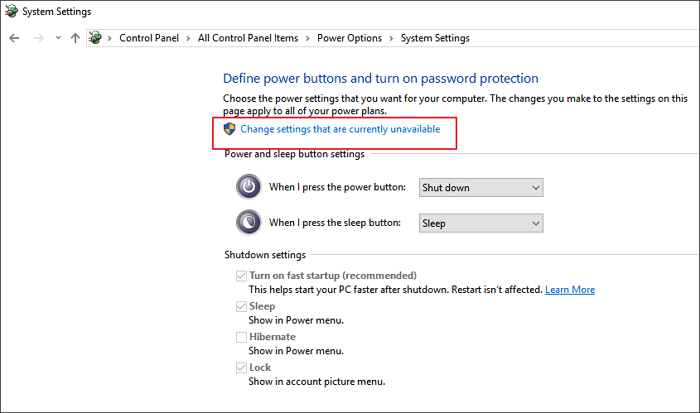Screen dimensions: 700x413
Task: Enable the Hibernate checkbox
Action: [x=241, y=337]
